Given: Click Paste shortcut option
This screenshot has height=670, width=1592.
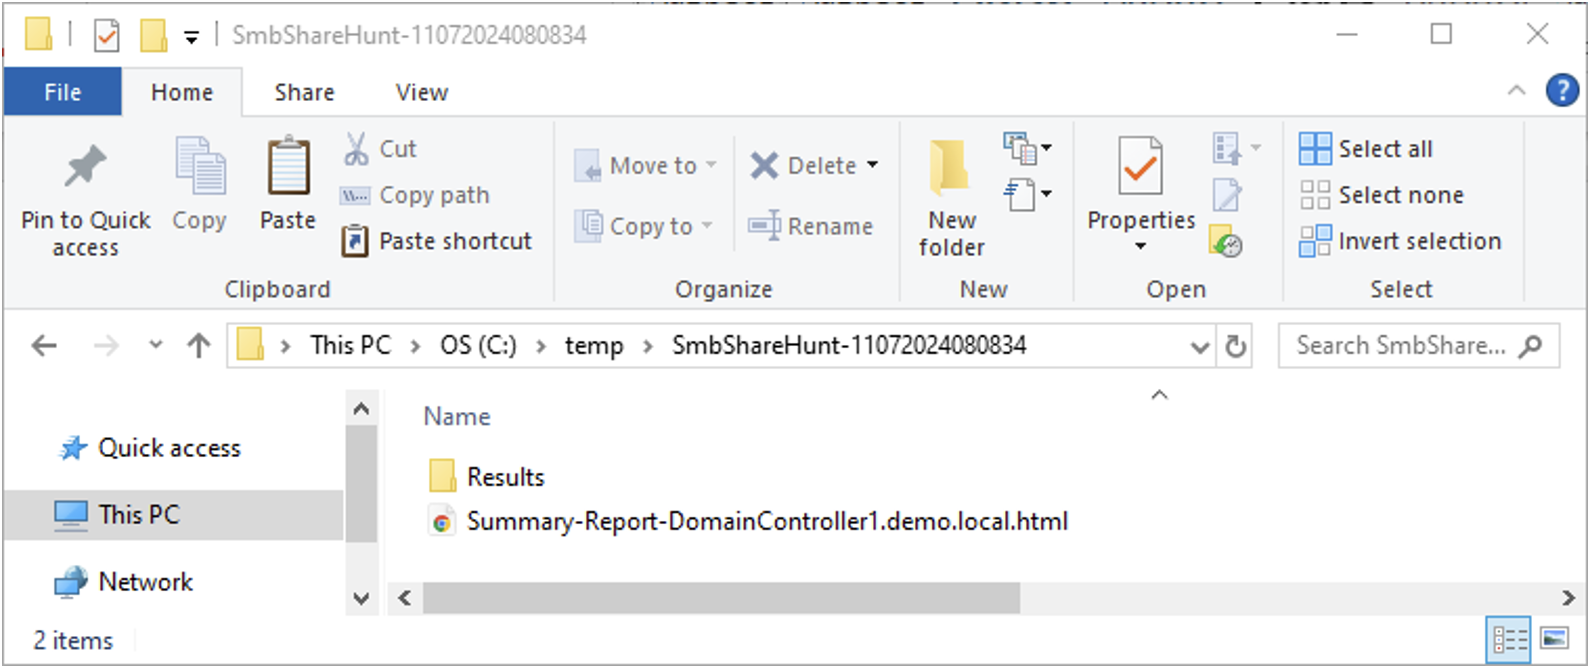Looking at the screenshot, I should [x=437, y=241].
